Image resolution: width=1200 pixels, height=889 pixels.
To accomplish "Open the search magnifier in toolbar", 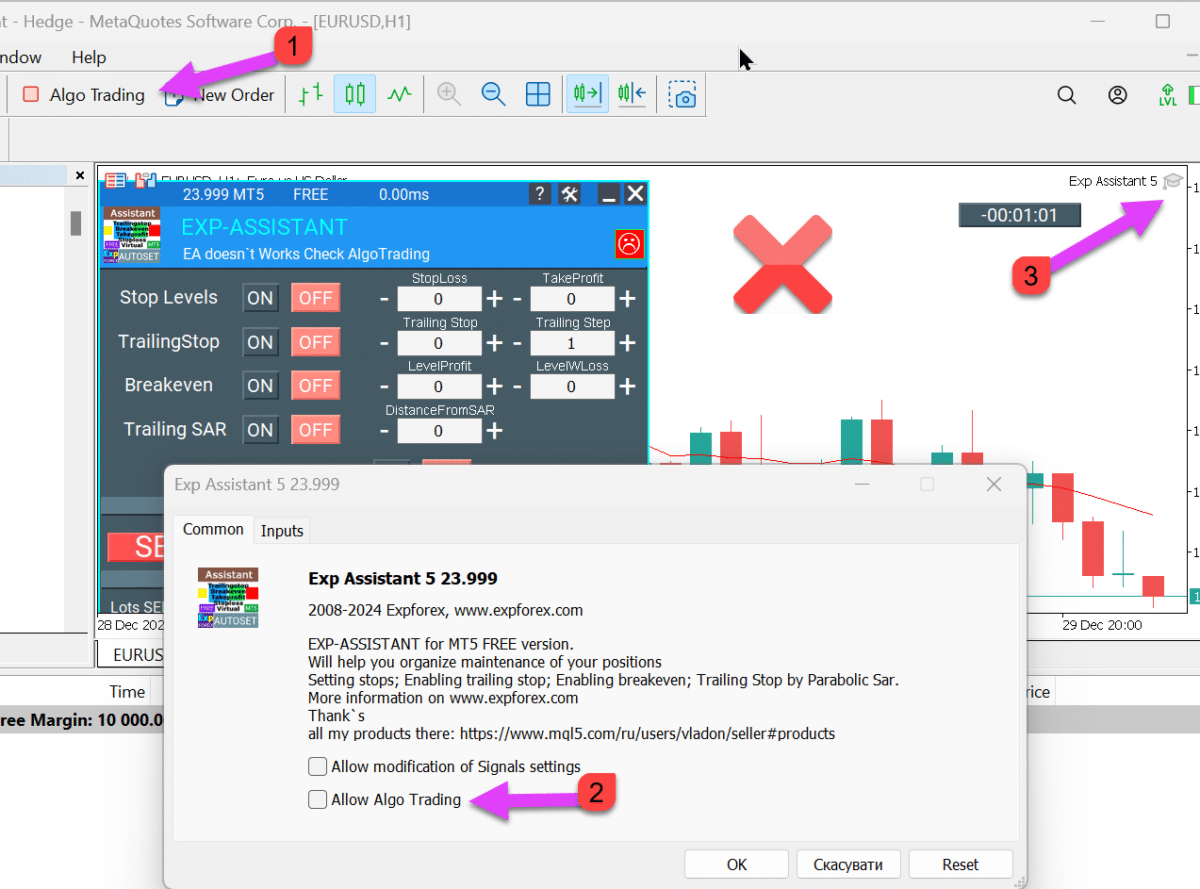I will click(1067, 96).
